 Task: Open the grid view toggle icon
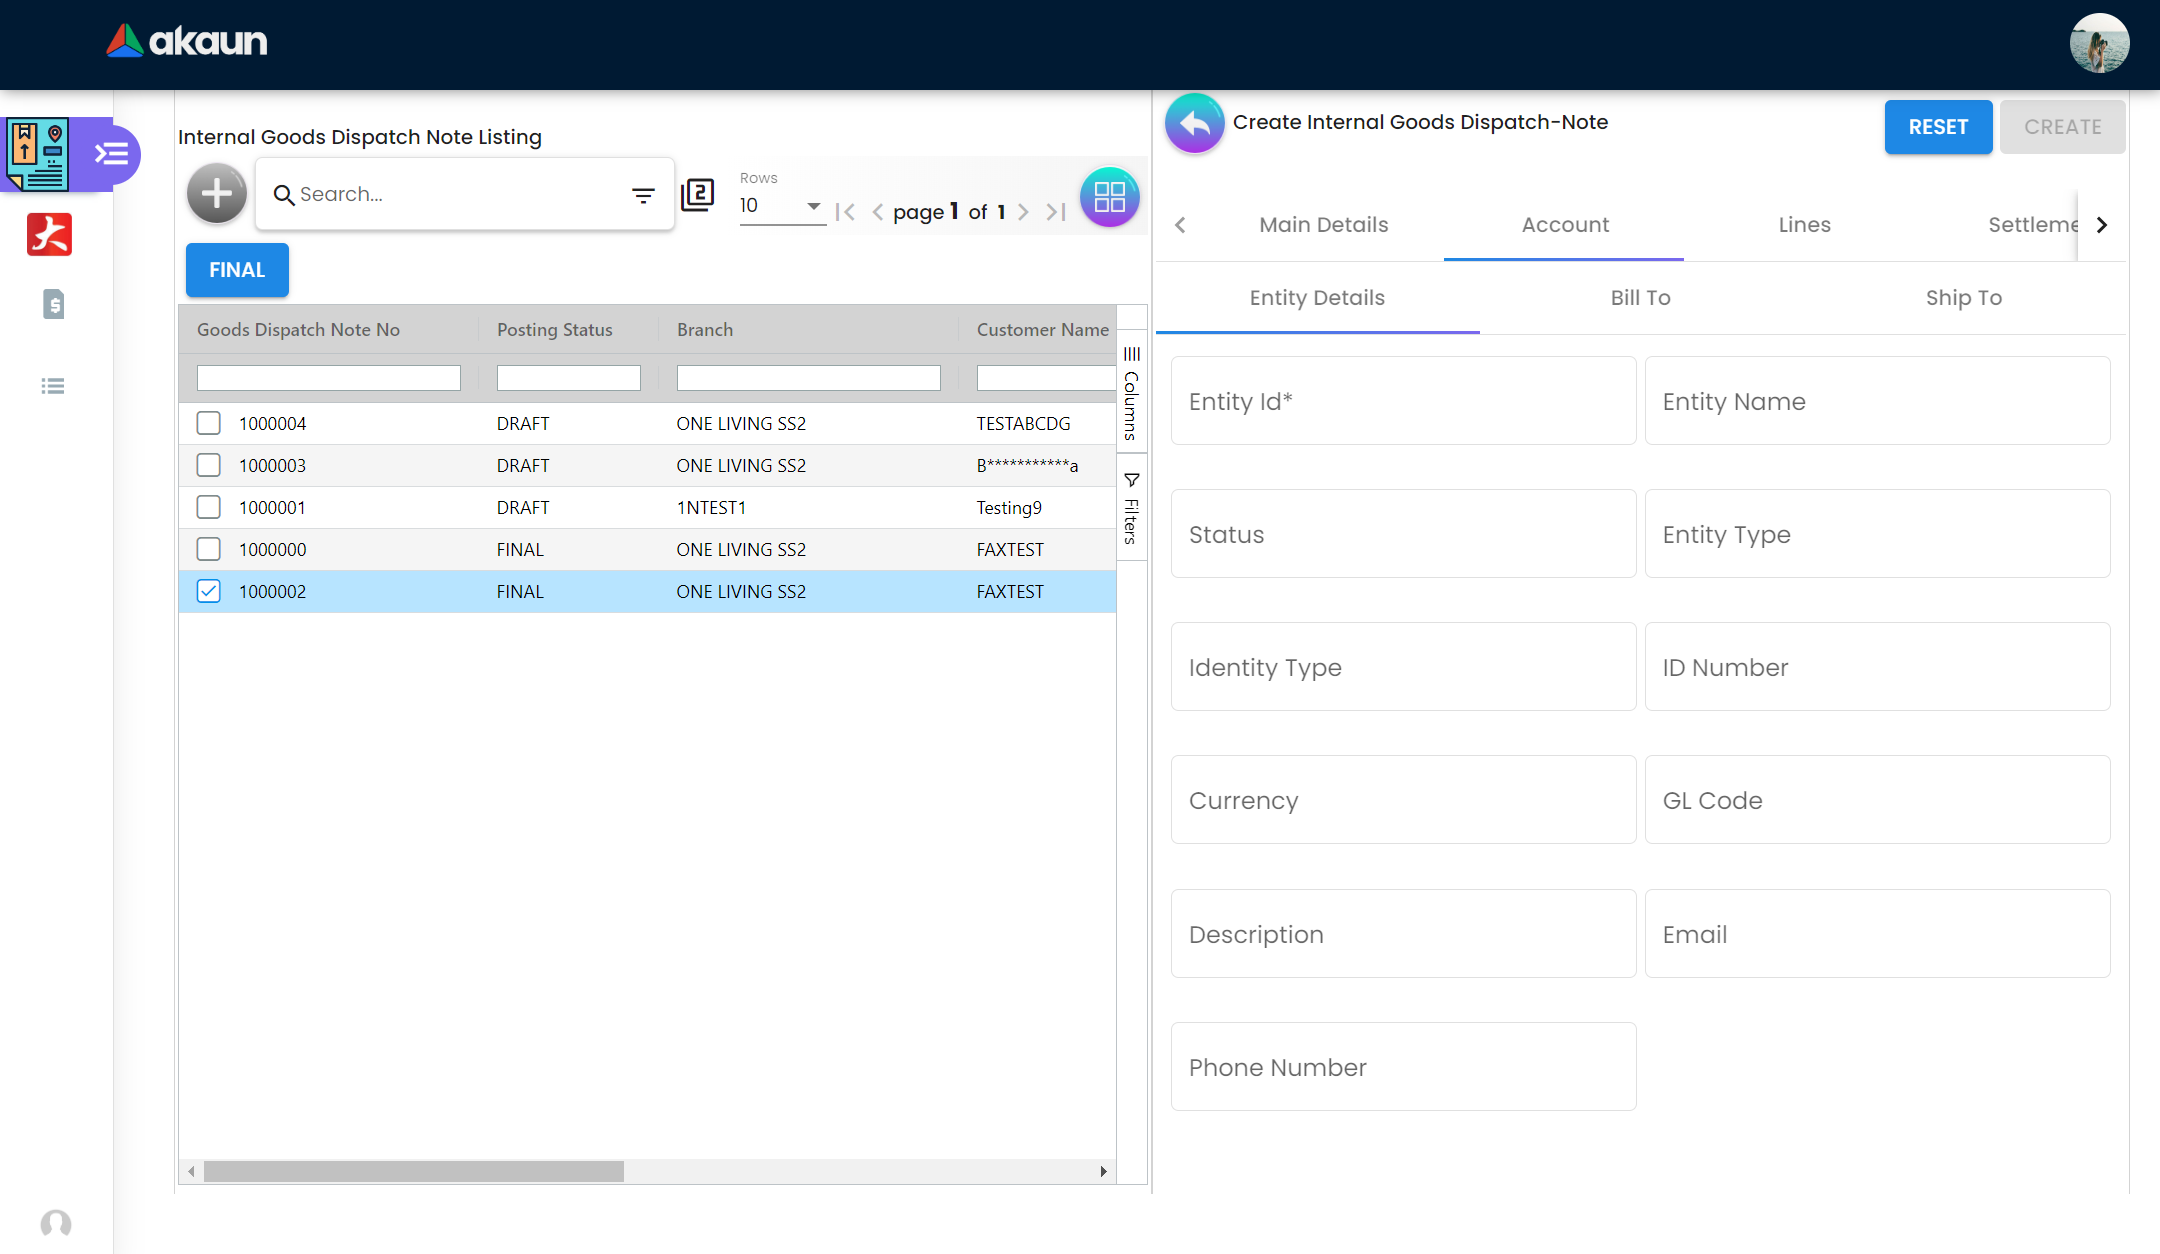tap(1109, 197)
